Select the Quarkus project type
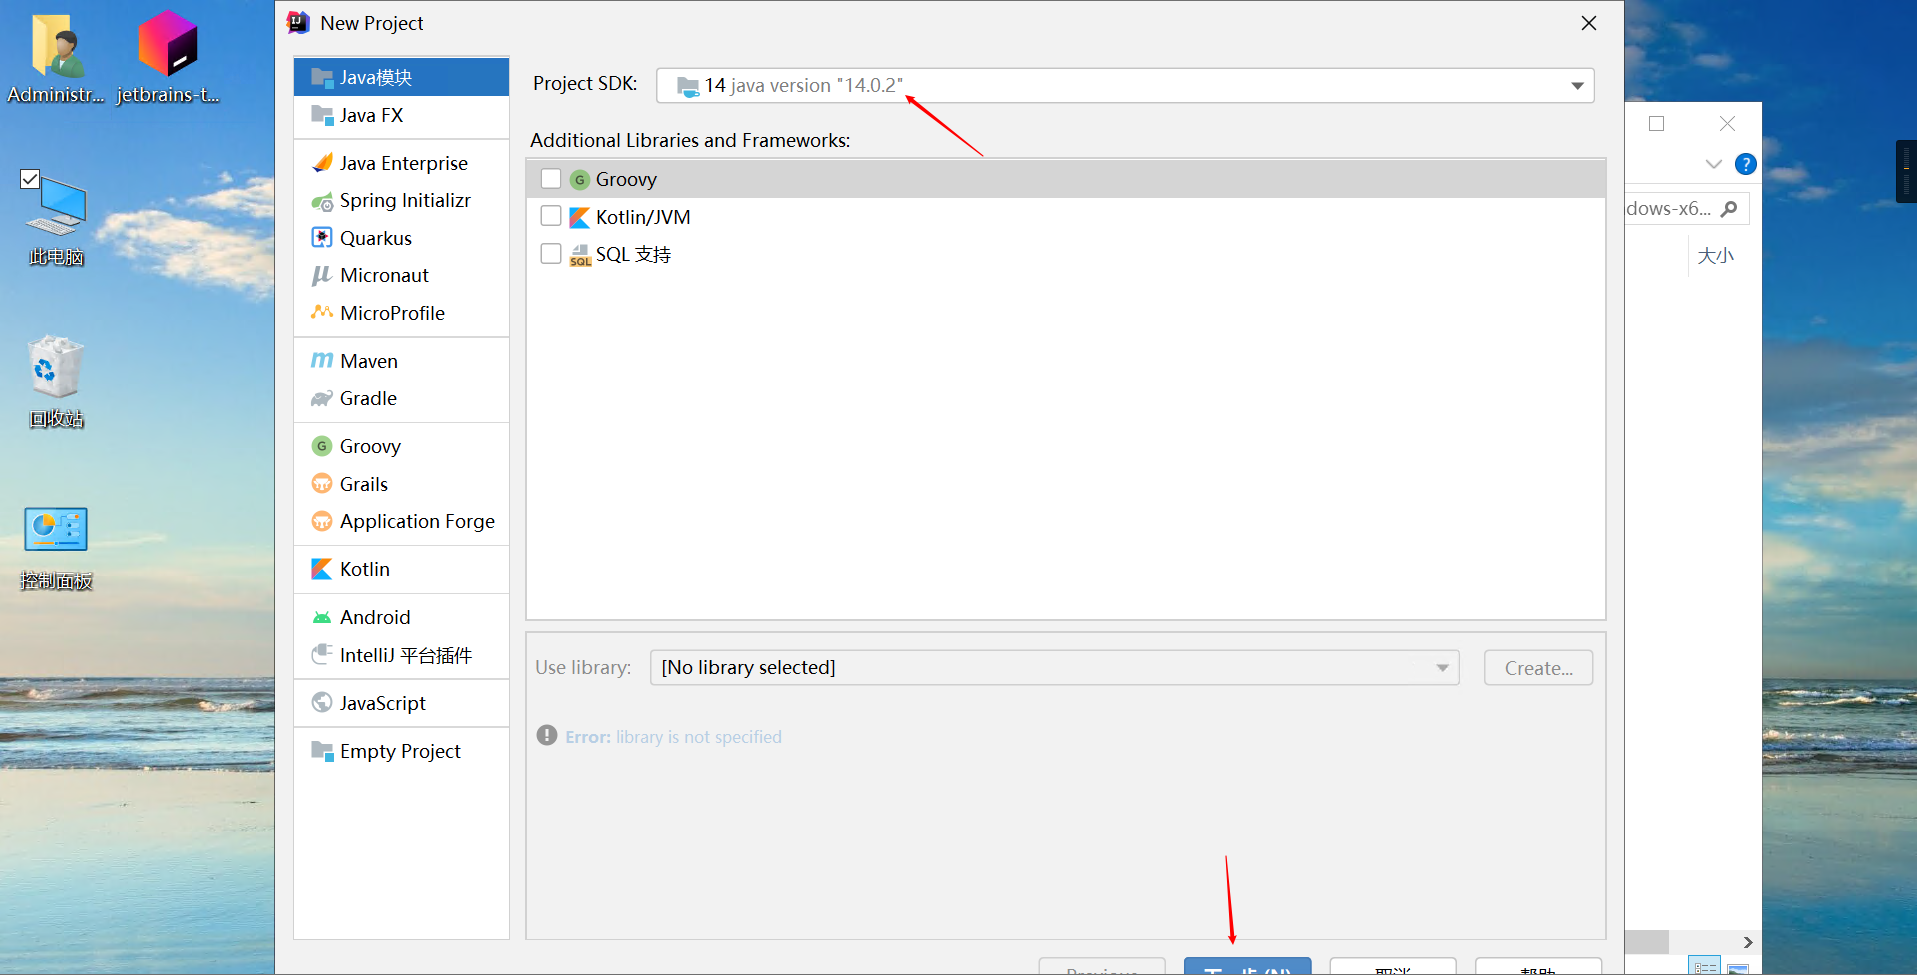Viewport: 1917px width, 975px height. click(x=401, y=238)
